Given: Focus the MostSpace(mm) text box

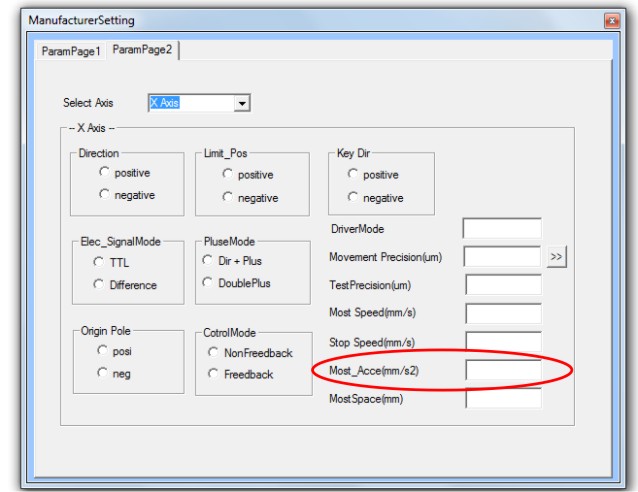Looking at the screenshot, I should (502, 399).
